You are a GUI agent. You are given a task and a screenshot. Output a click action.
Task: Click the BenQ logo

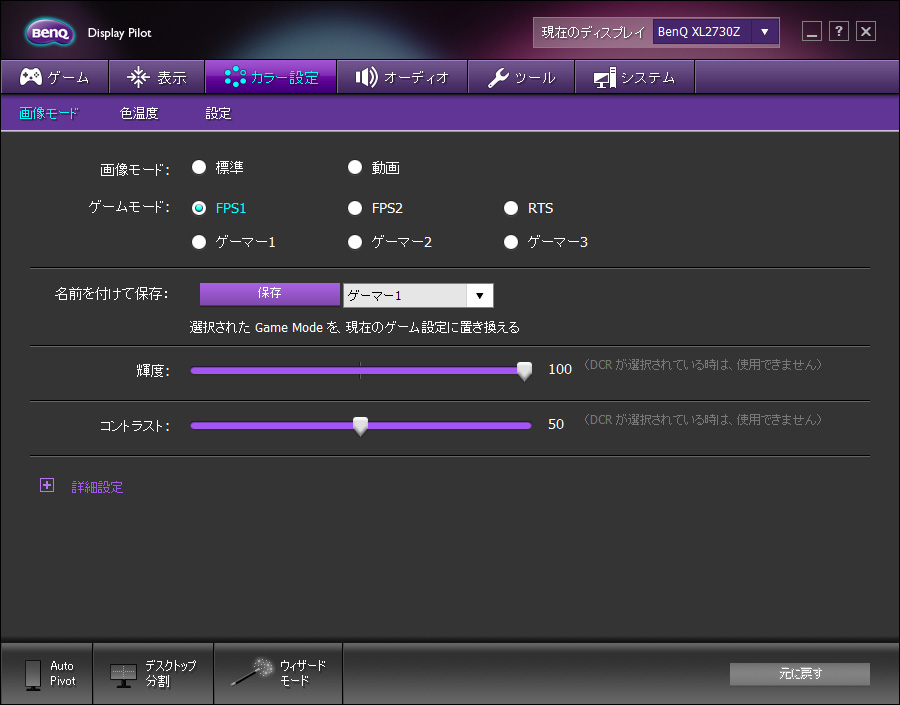tap(49, 33)
